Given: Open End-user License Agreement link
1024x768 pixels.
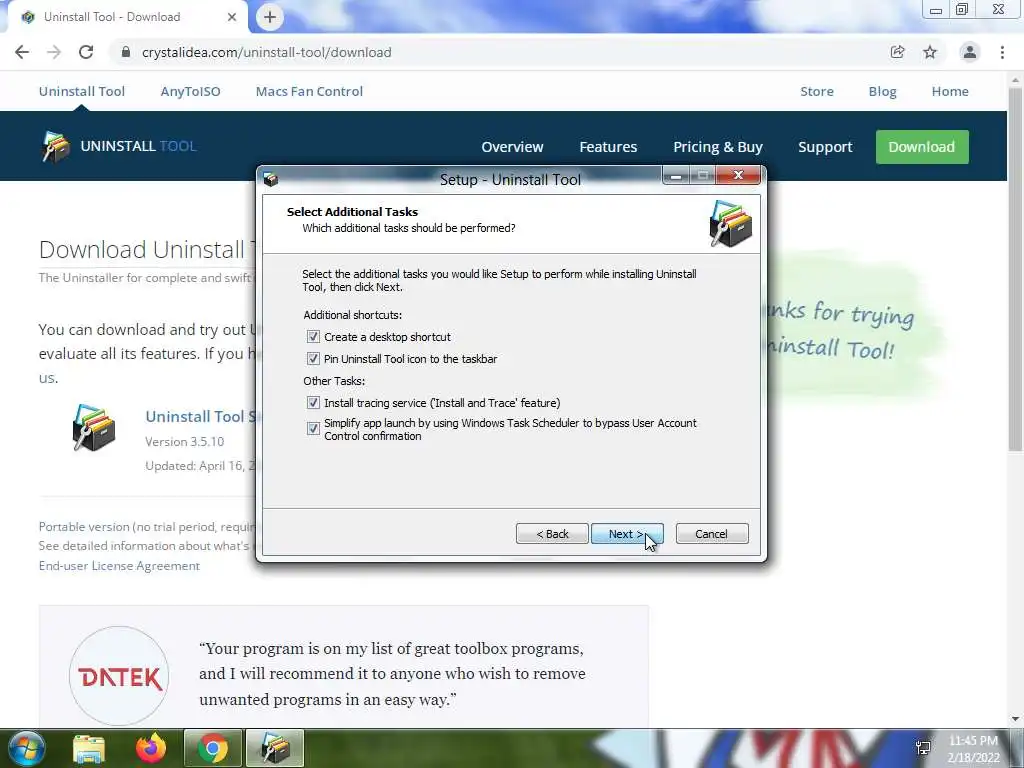Looking at the screenshot, I should click(x=119, y=566).
